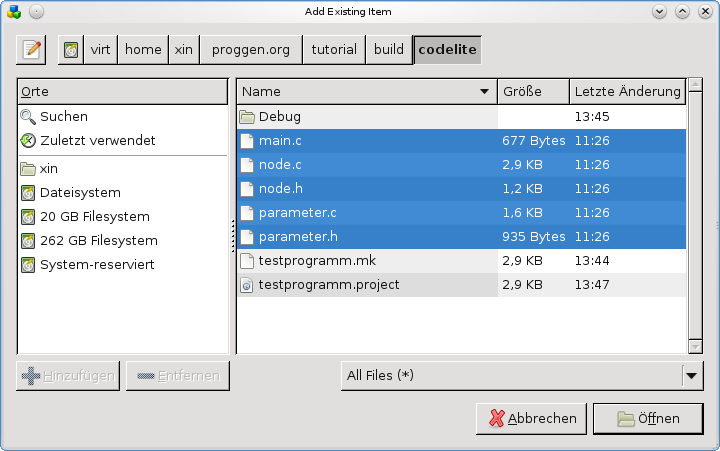Image resolution: width=720 pixels, height=451 pixels.
Task: Sort the file list by Name column
Action: pyautogui.click(x=366, y=91)
